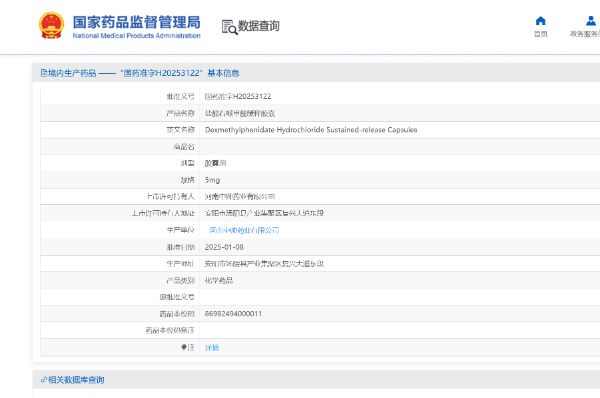Image resolution: width=600 pixels, height=398 pixels.
Task: Select the 首页 navigation label
Action: click(x=540, y=34)
